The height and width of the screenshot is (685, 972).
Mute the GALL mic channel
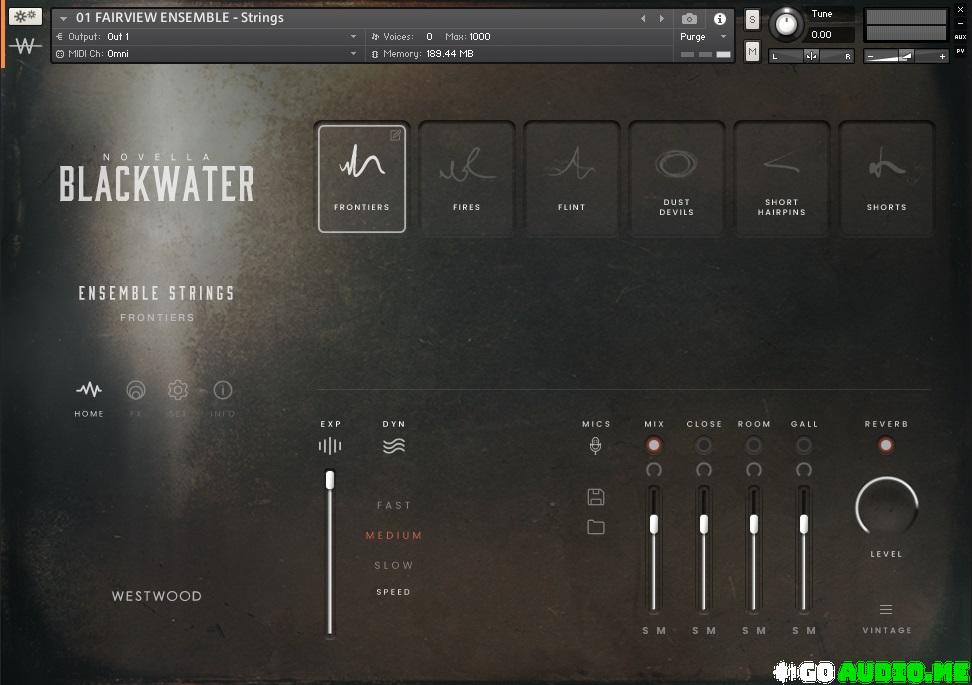pos(811,630)
